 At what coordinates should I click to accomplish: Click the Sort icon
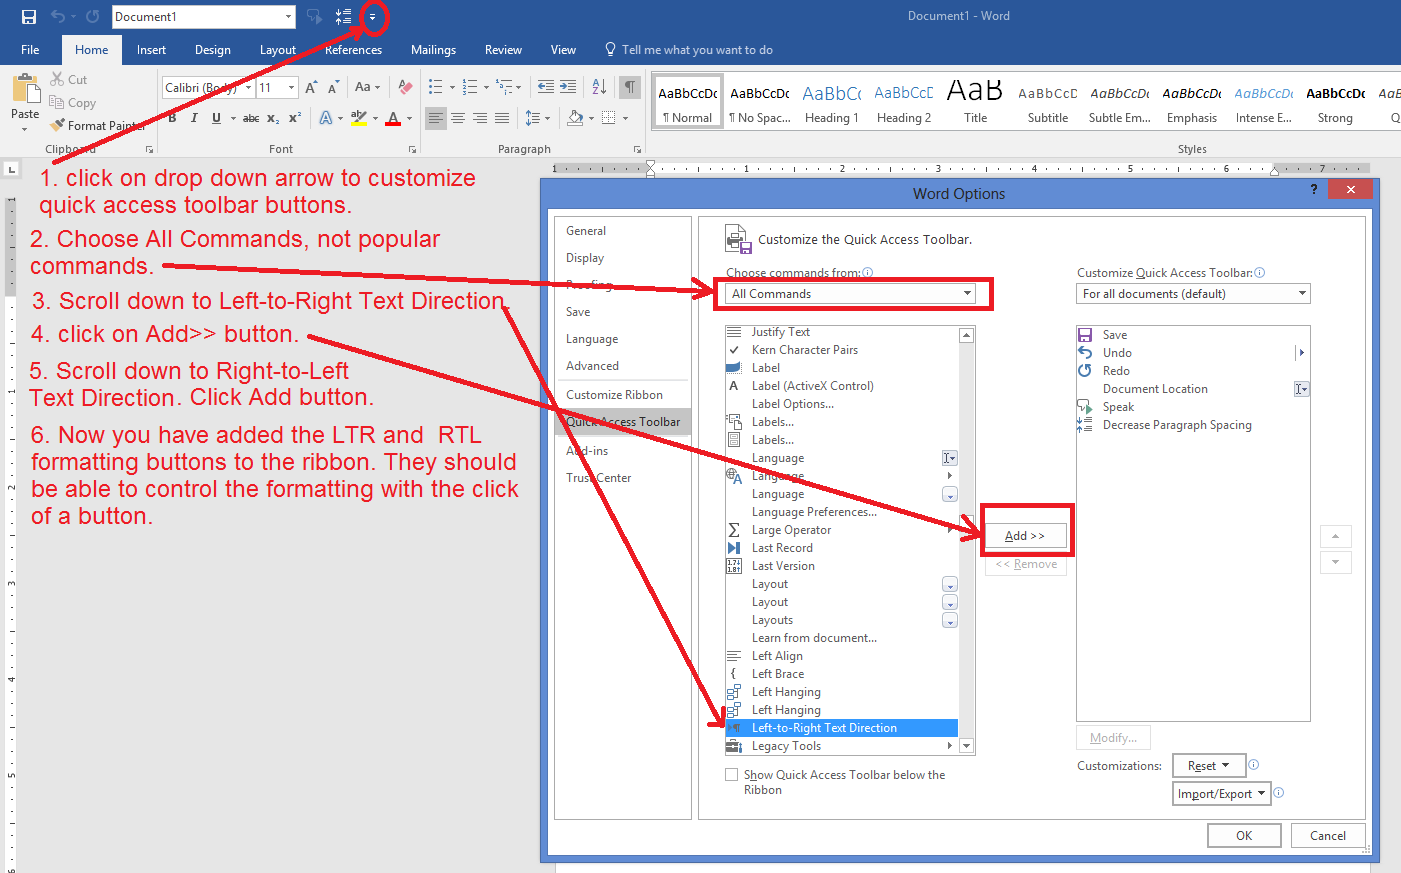coord(599,88)
